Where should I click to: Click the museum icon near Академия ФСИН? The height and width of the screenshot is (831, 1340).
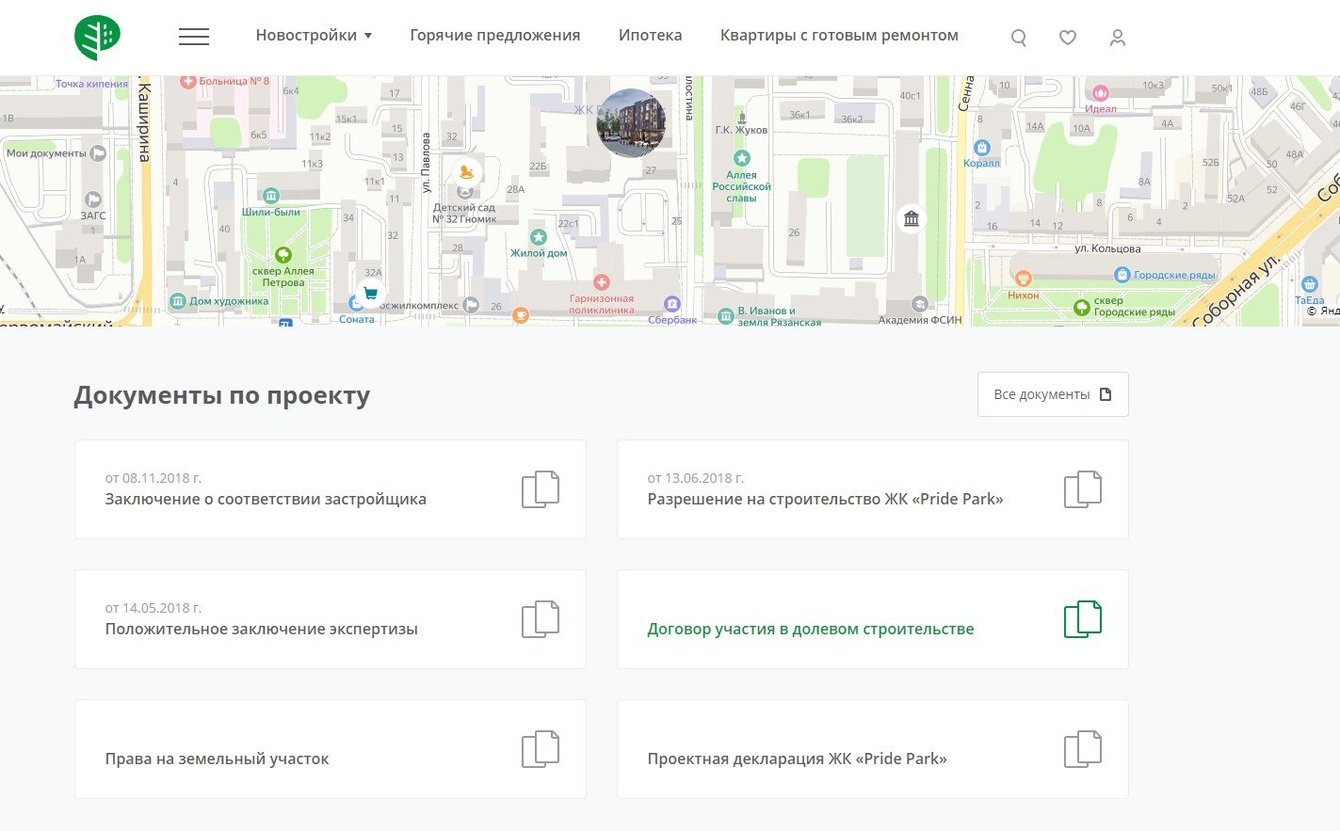click(x=911, y=218)
